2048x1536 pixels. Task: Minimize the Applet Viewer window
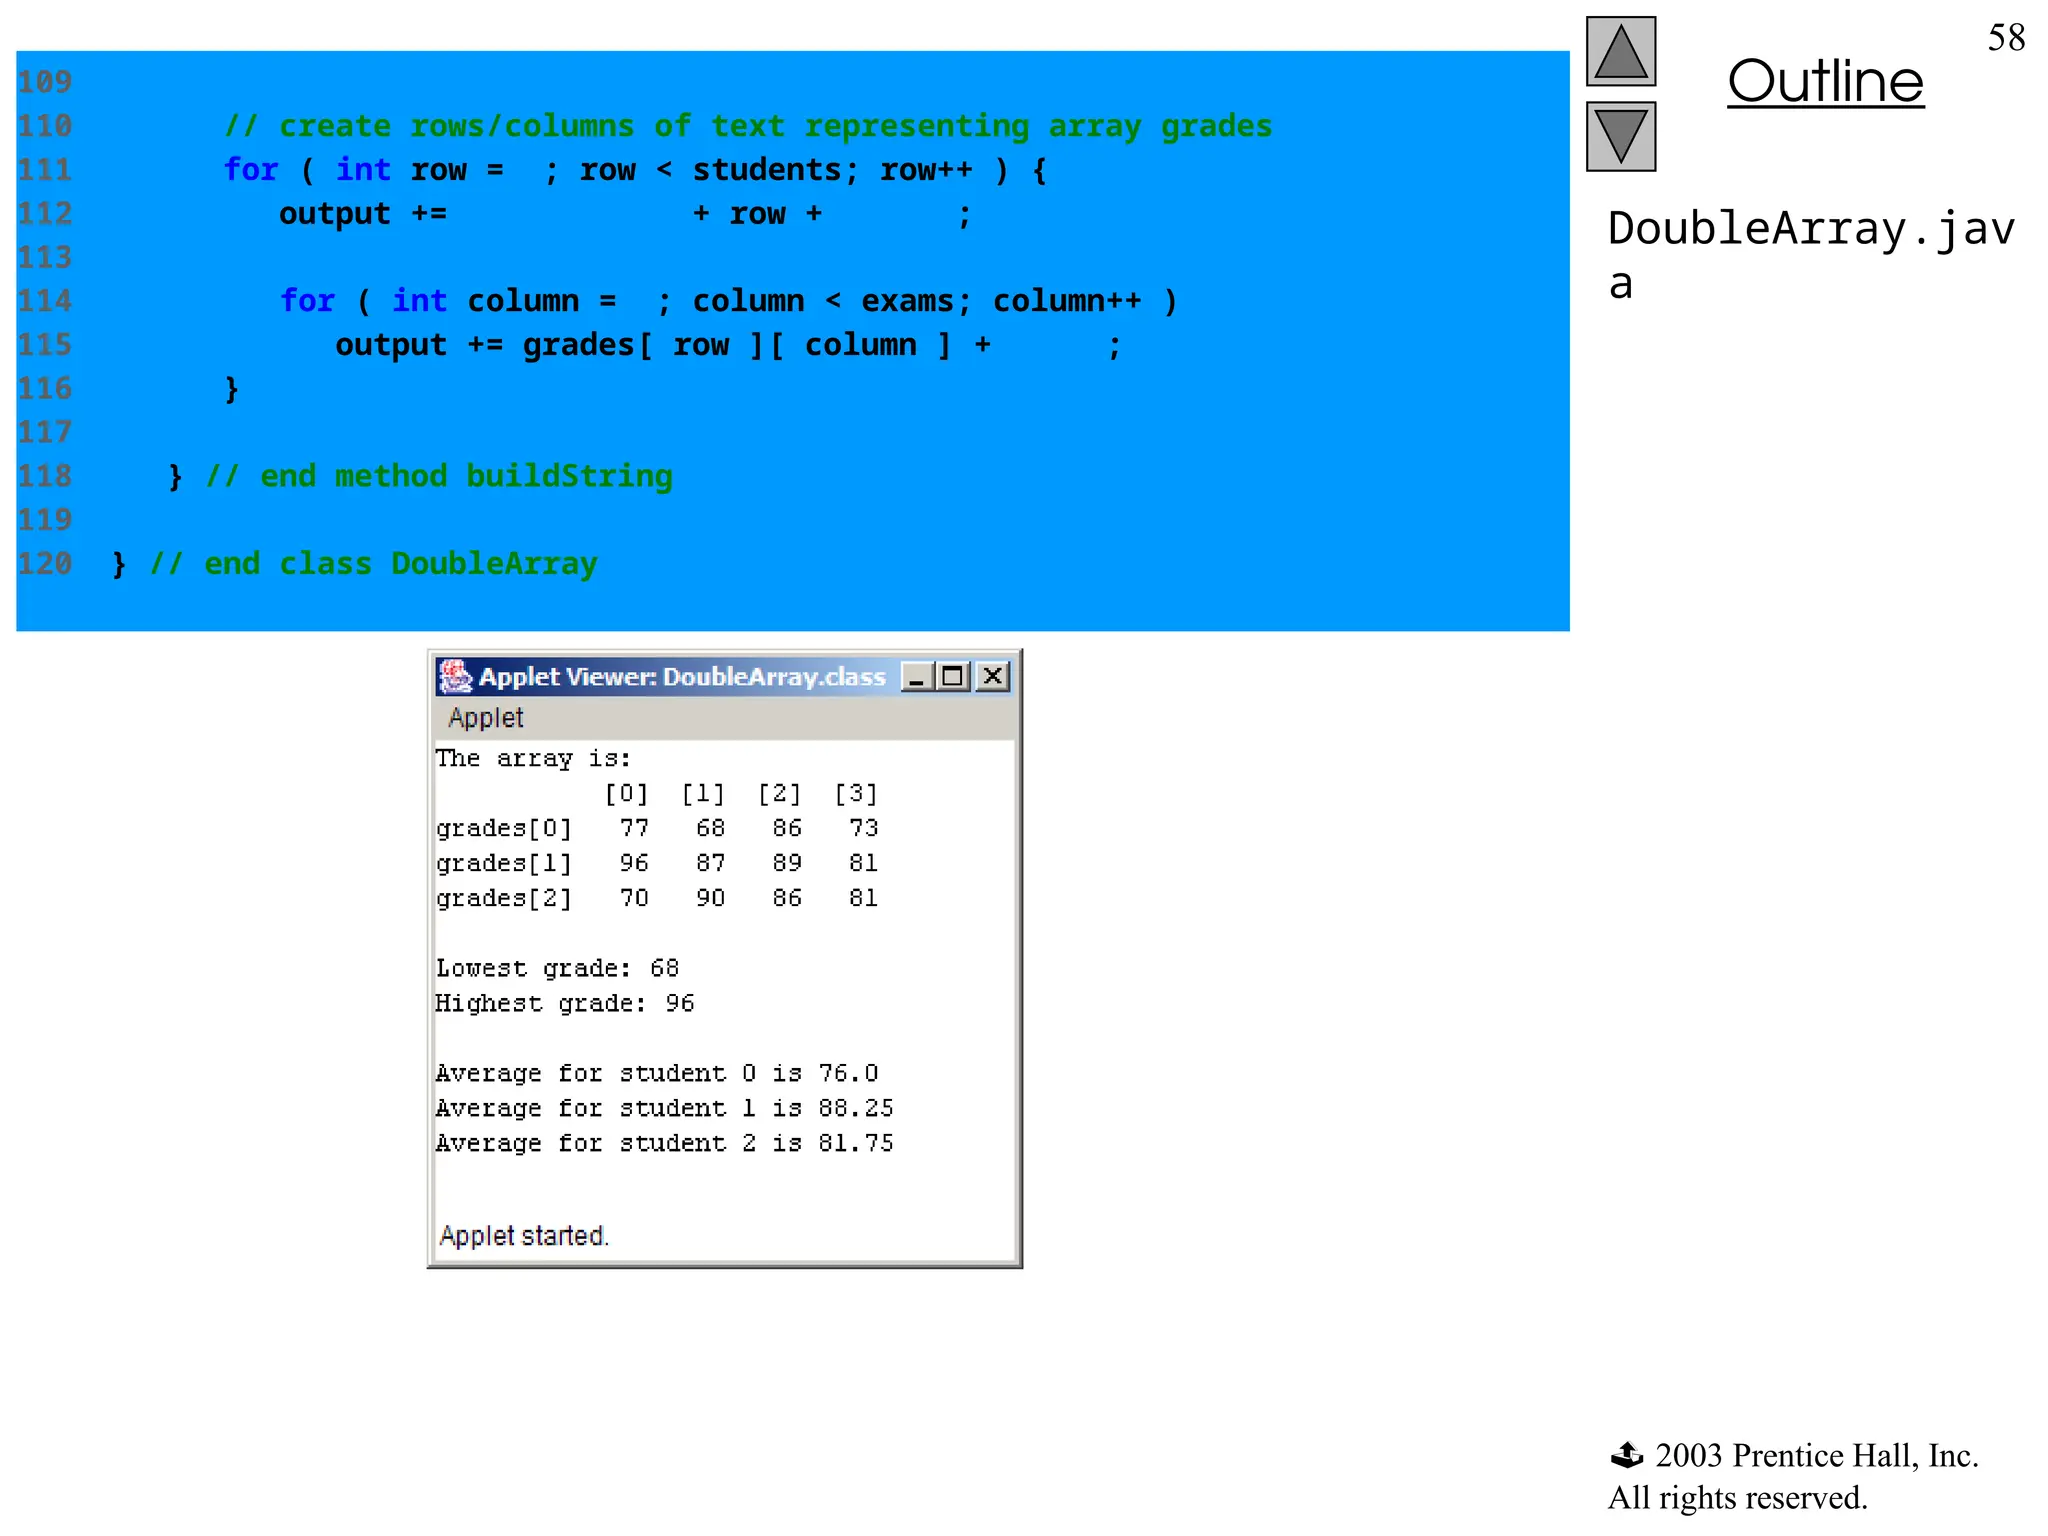pyautogui.click(x=917, y=677)
